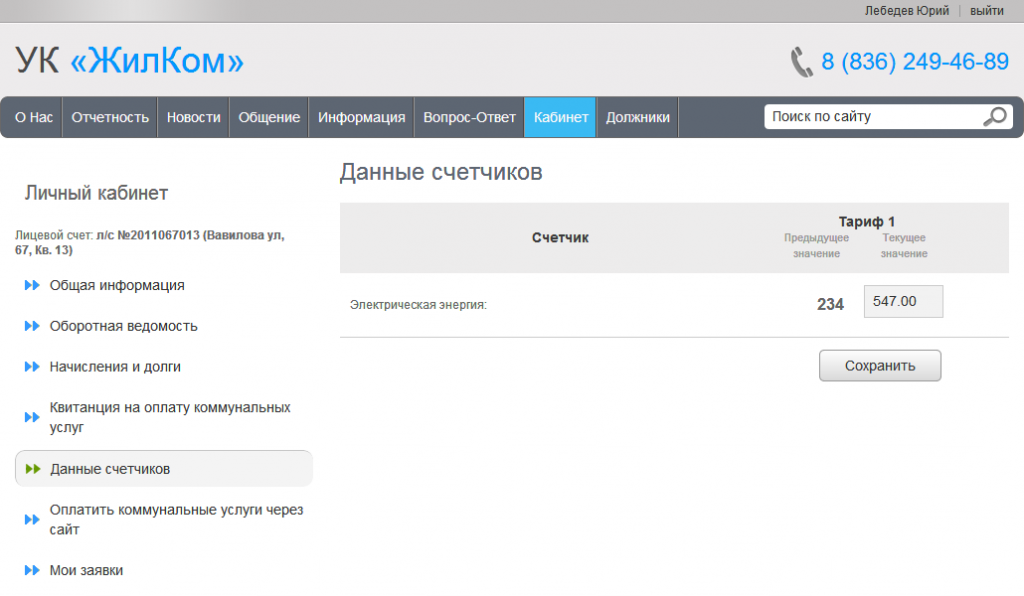Click arrow icon beside Мои заявки
Screen dimensions: 1024x596
[x=32, y=570]
